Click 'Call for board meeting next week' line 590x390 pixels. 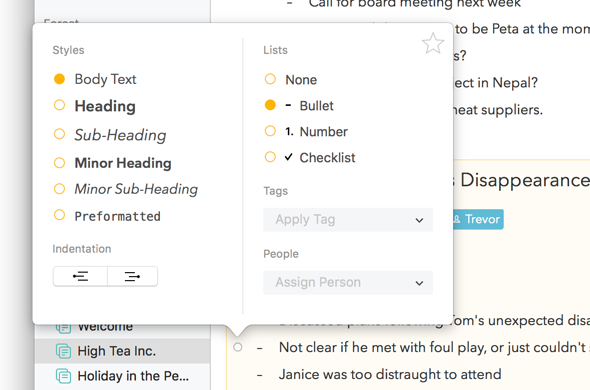tap(415, 4)
